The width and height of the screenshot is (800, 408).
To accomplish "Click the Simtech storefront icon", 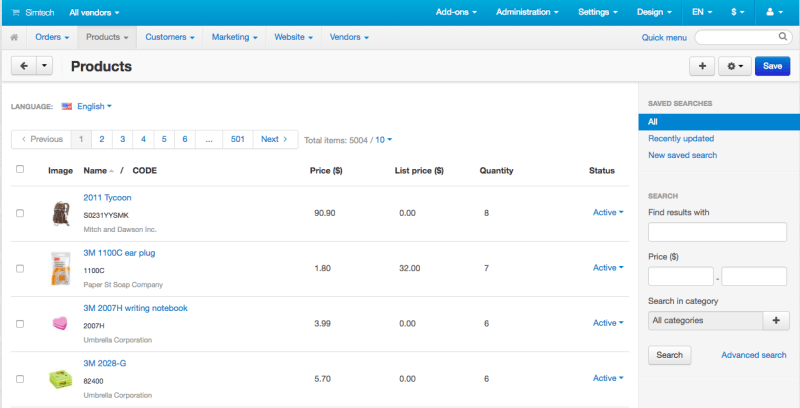I will [x=15, y=12].
